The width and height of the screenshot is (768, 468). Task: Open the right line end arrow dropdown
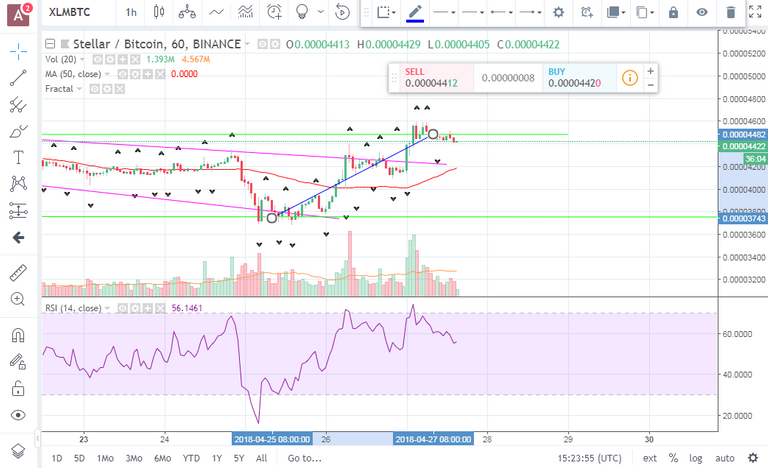[x=530, y=12]
